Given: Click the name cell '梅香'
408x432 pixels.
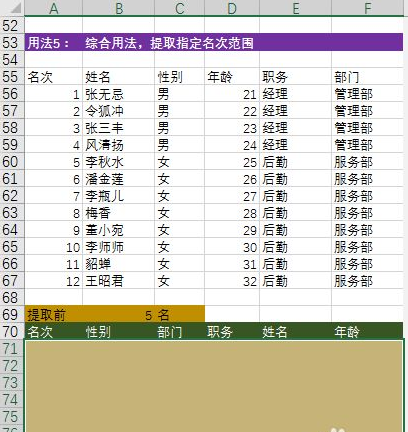Looking at the screenshot, I should tap(119, 212).
